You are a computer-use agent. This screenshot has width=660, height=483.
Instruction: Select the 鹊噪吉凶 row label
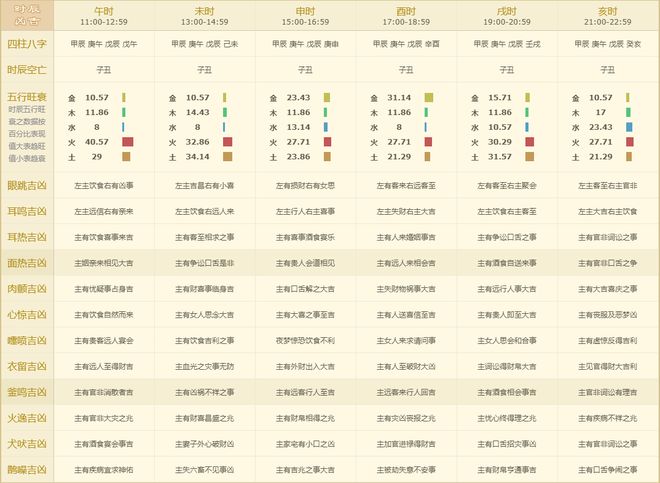27,470
